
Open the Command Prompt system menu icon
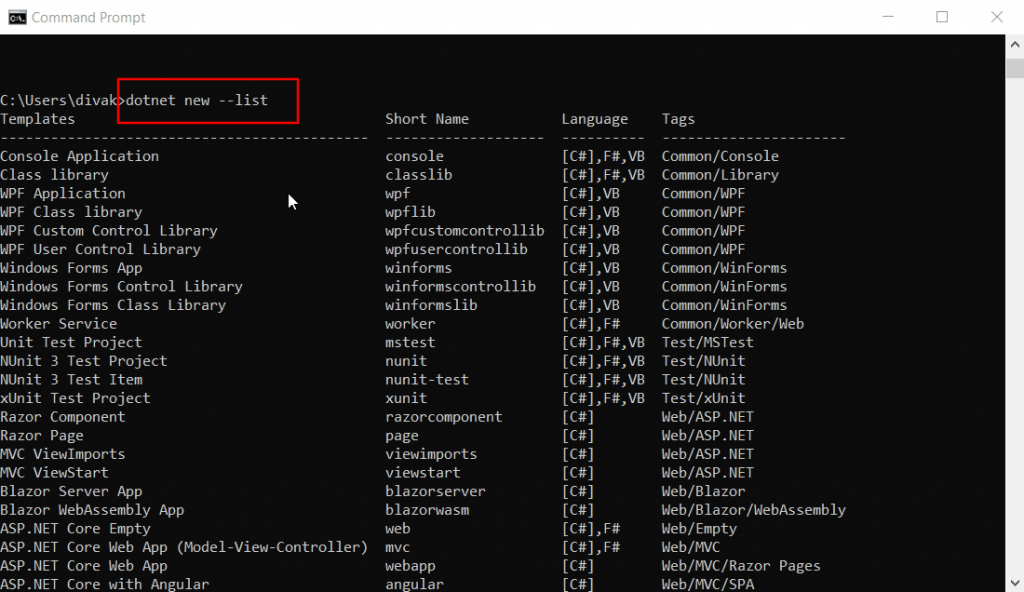(17, 17)
